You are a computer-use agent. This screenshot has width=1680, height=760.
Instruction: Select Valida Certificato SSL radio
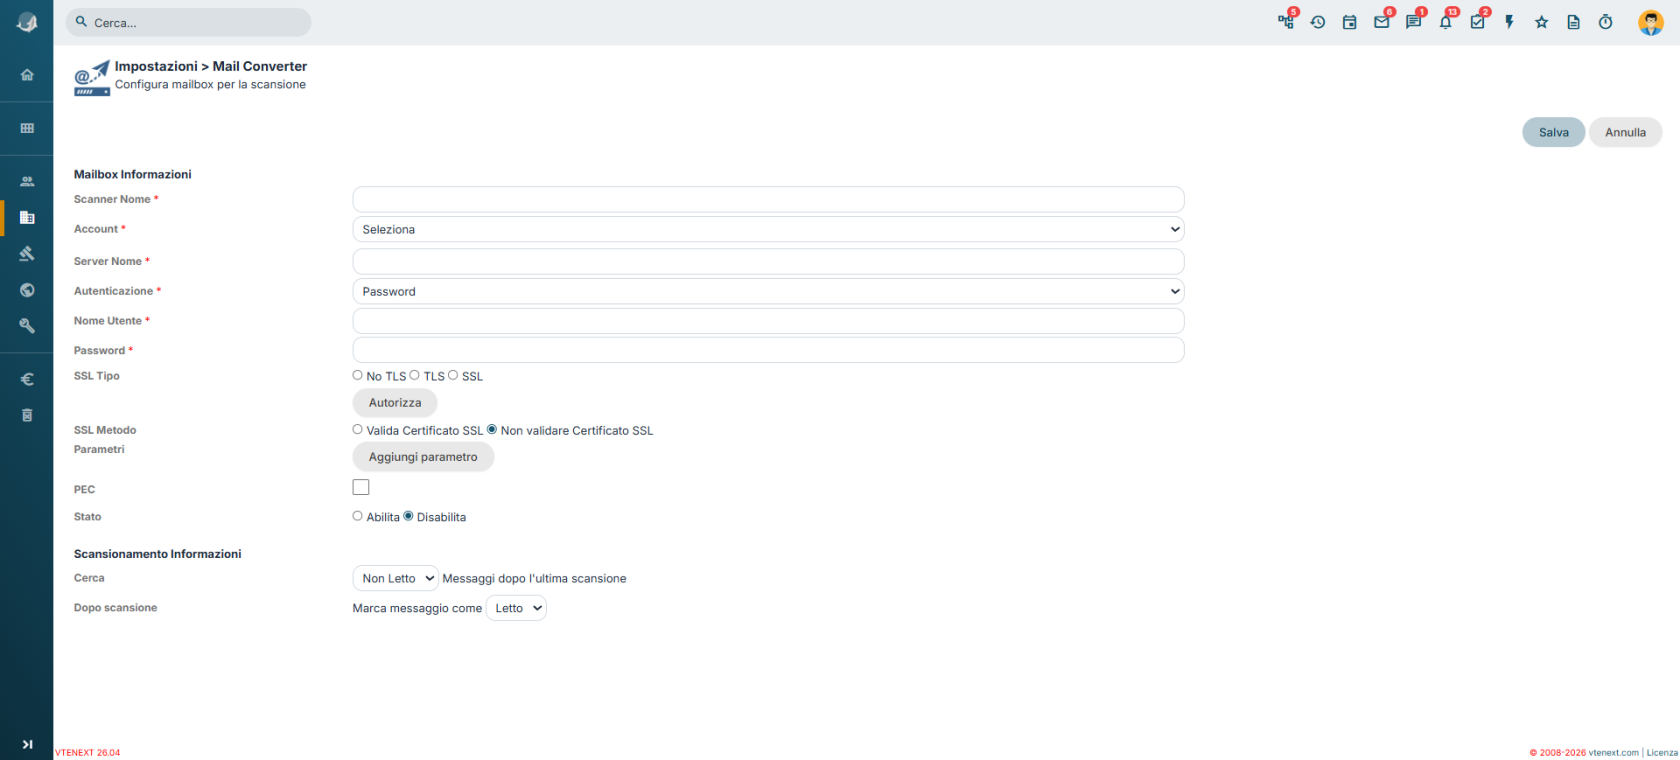[357, 429]
